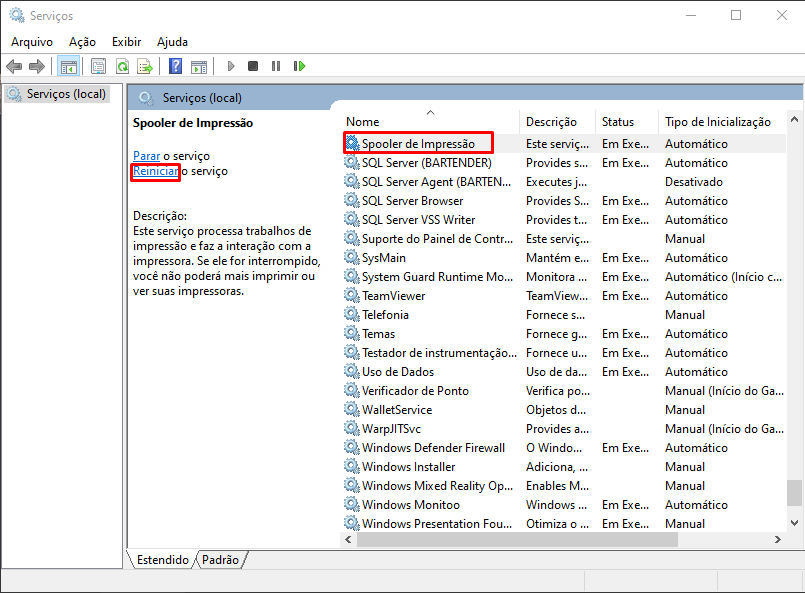Click the Refresh toolbar icon

pos(122,66)
